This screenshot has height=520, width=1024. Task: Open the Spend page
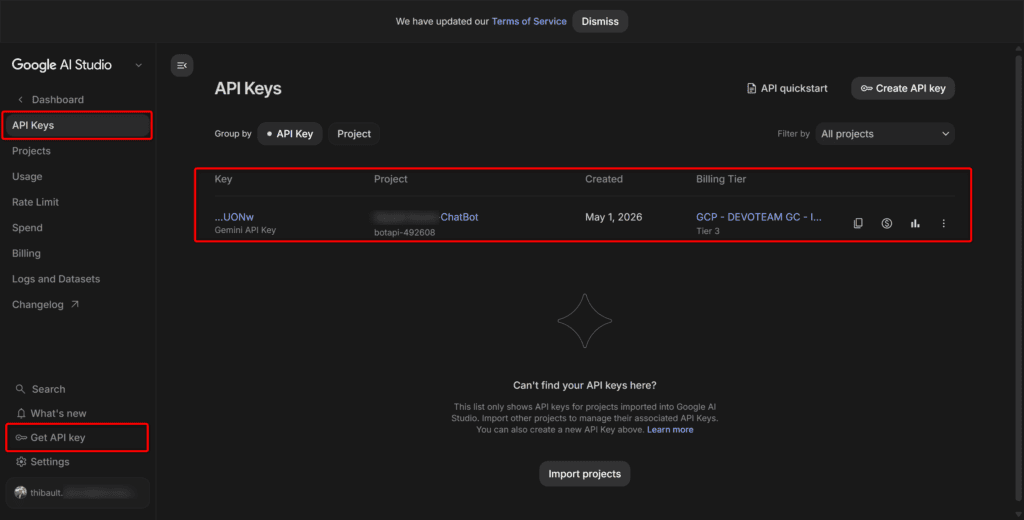(27, 227)
